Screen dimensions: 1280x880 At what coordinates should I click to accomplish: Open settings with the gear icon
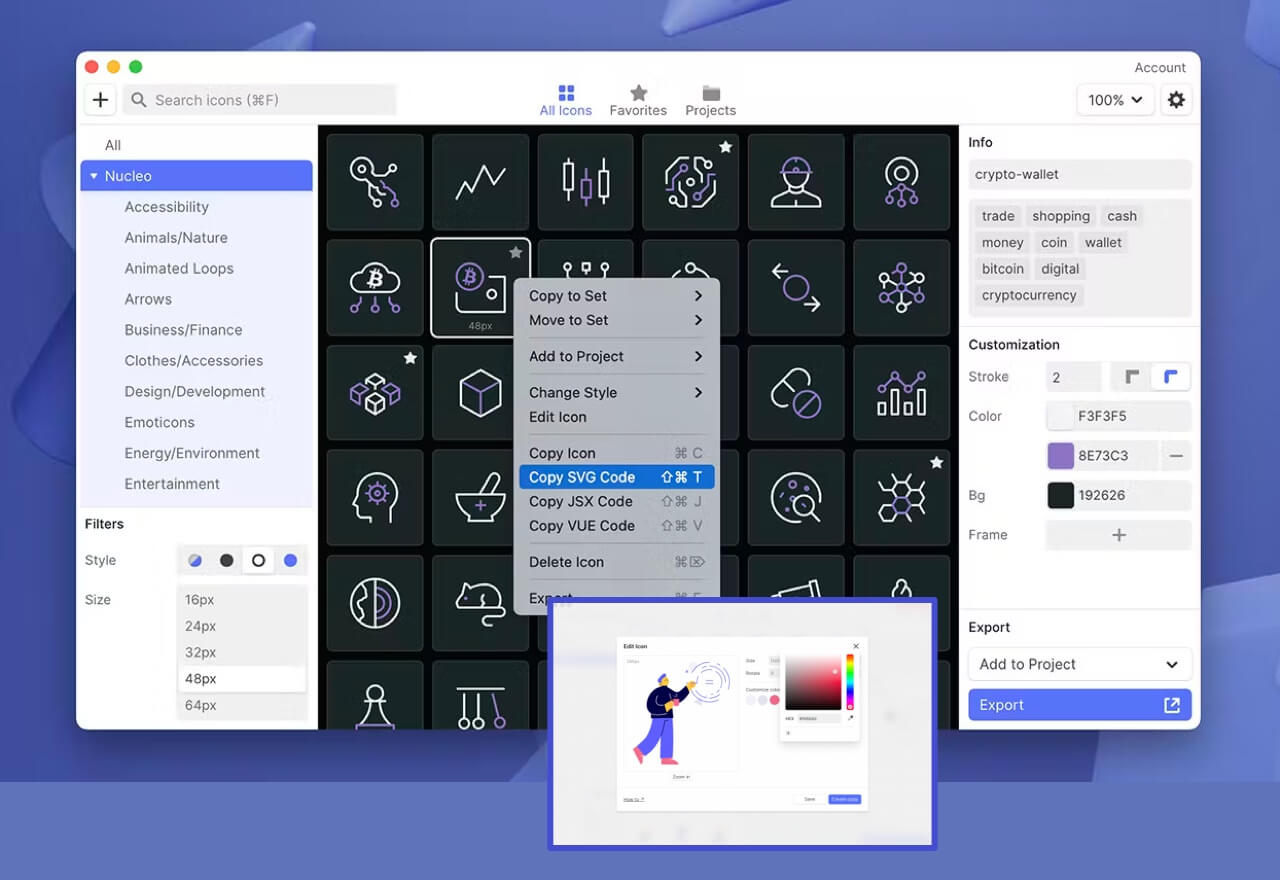pos(1176,100)
